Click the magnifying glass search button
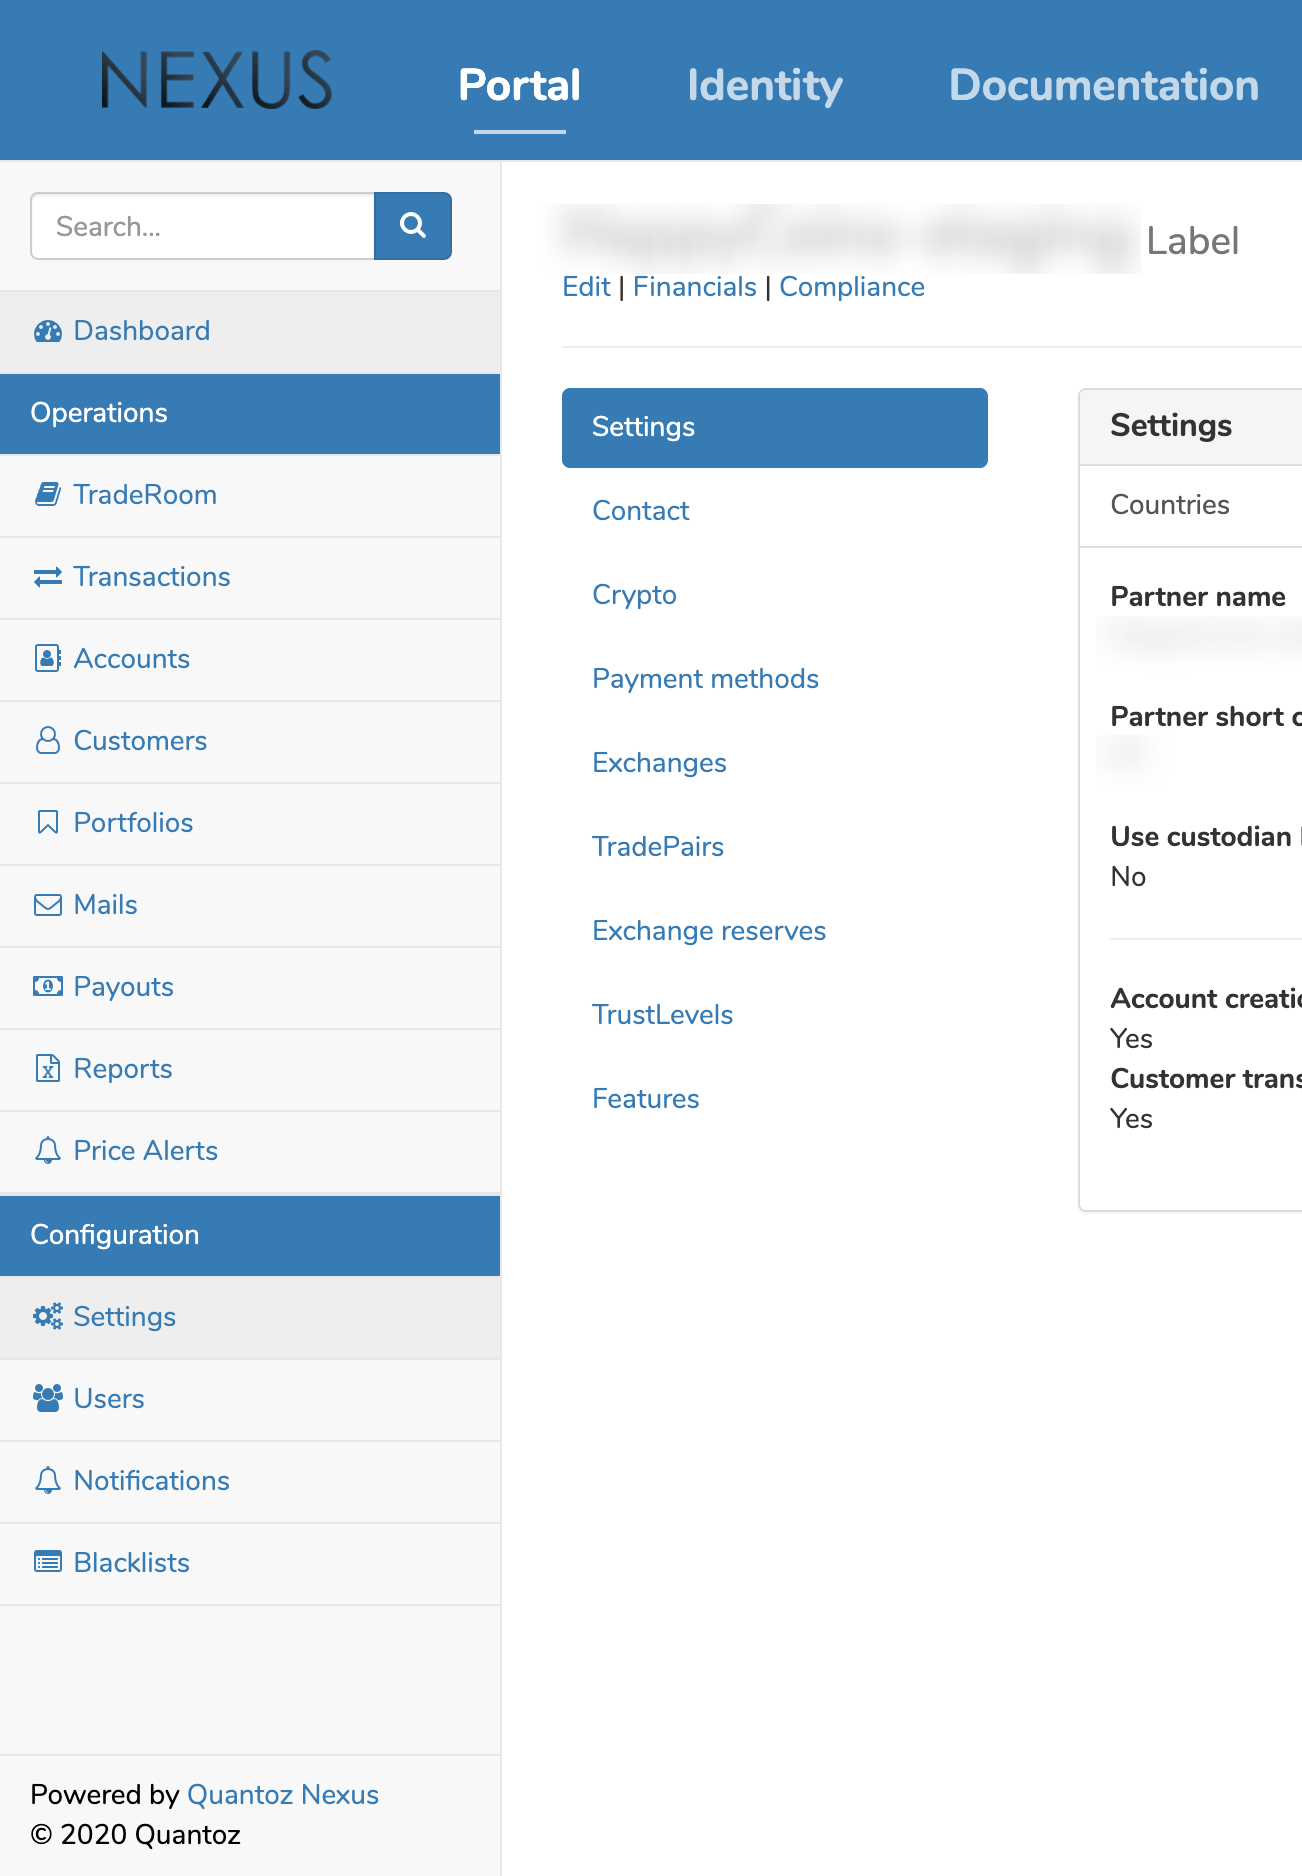 tap(412, 226)
